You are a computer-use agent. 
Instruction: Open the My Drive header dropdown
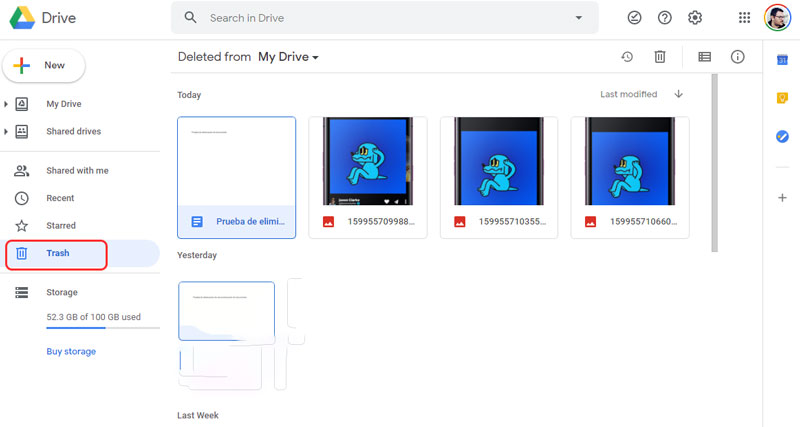click(288, 57)
